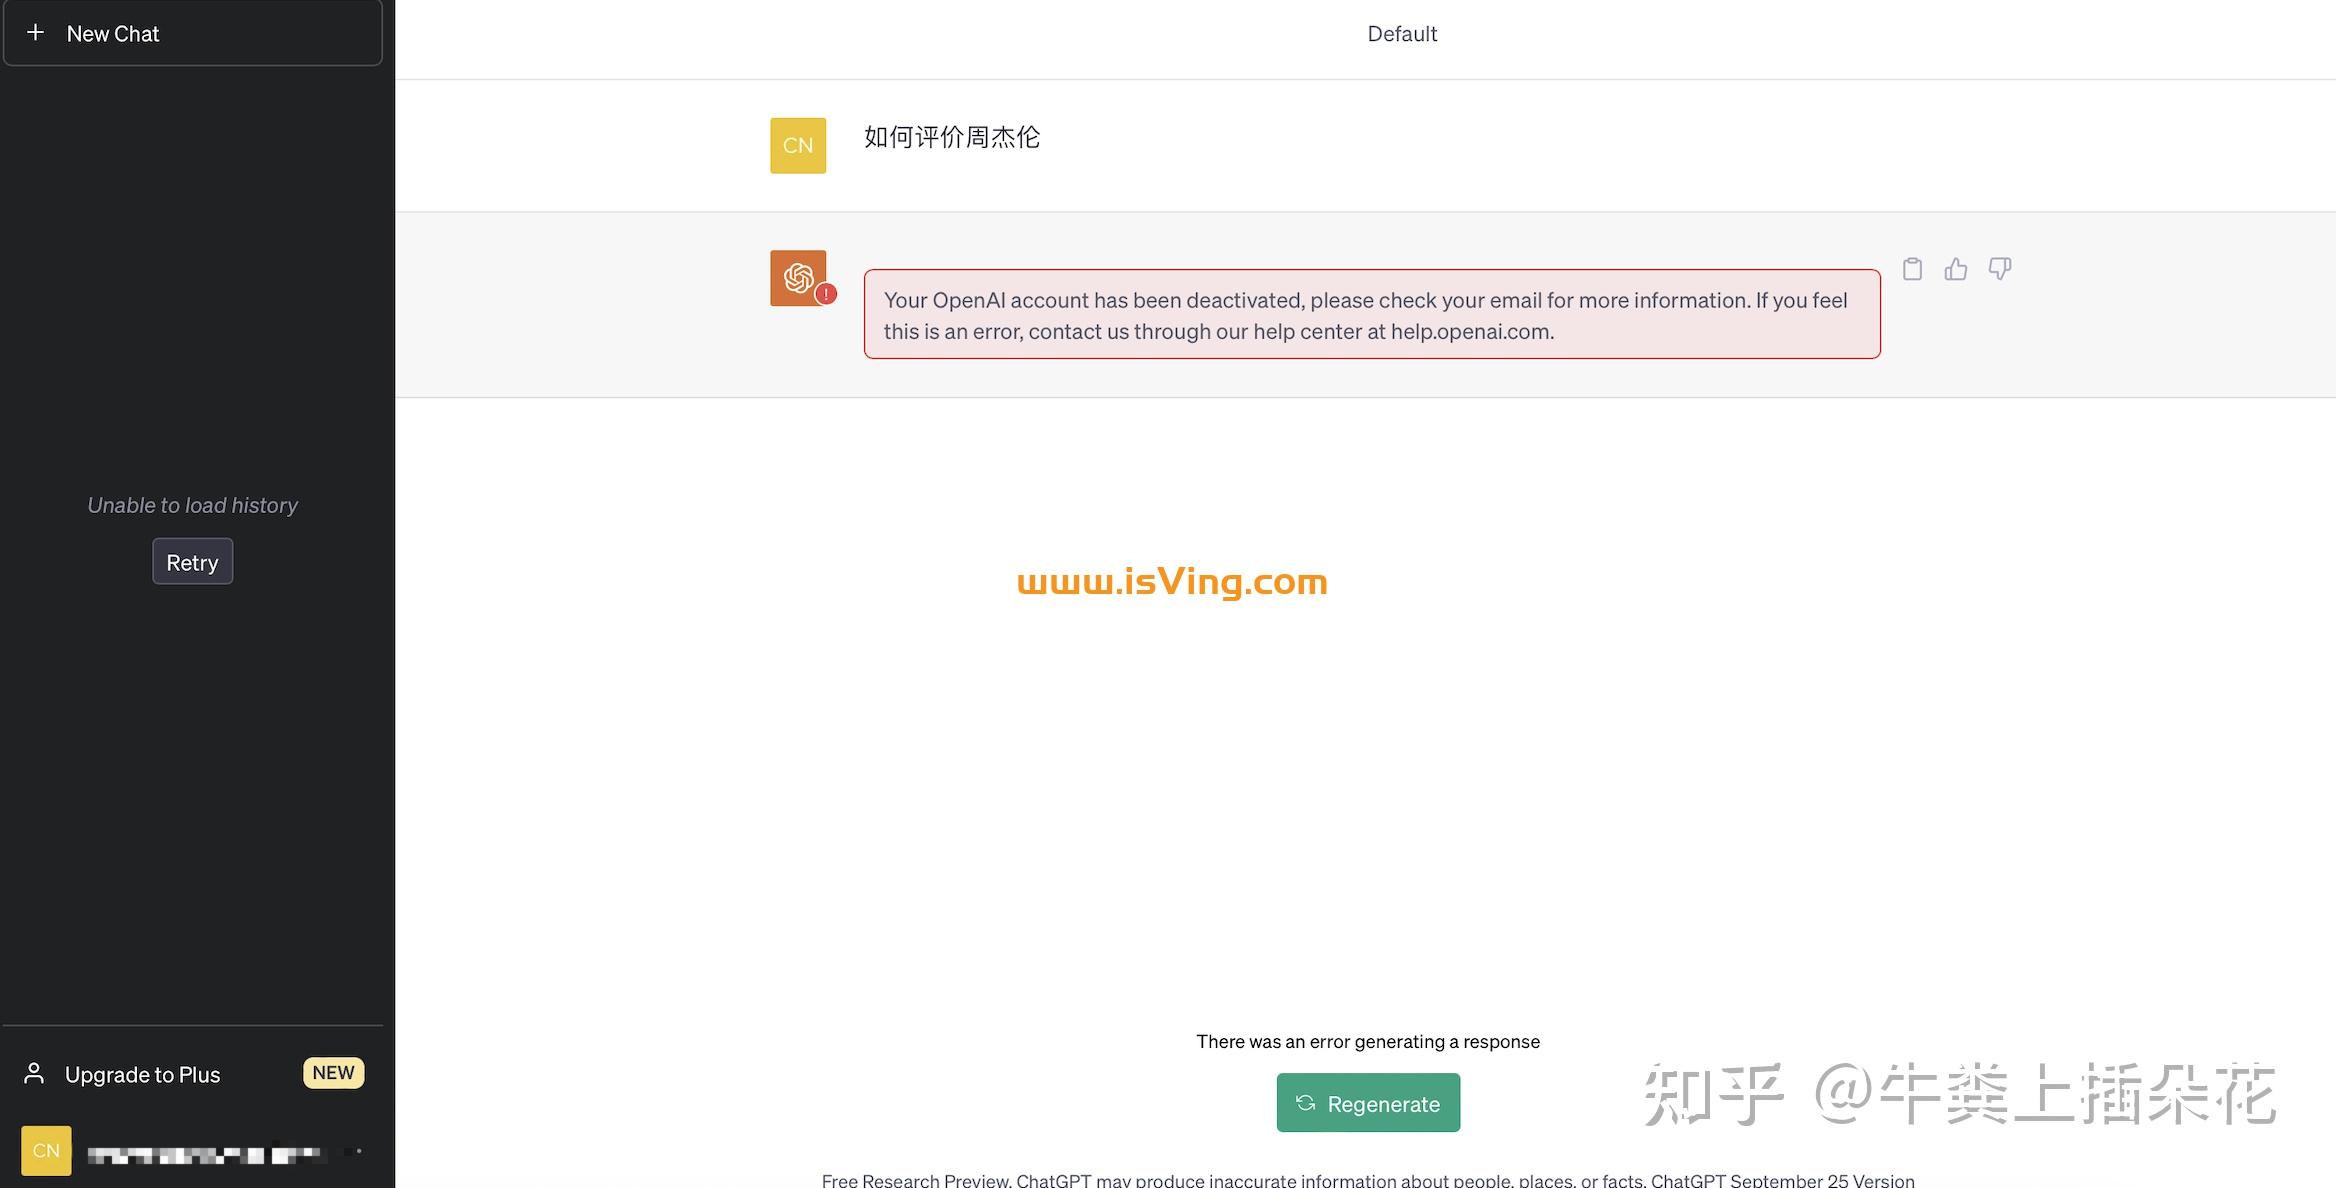Give the response a thumbs down rating

click(1999, 268)
